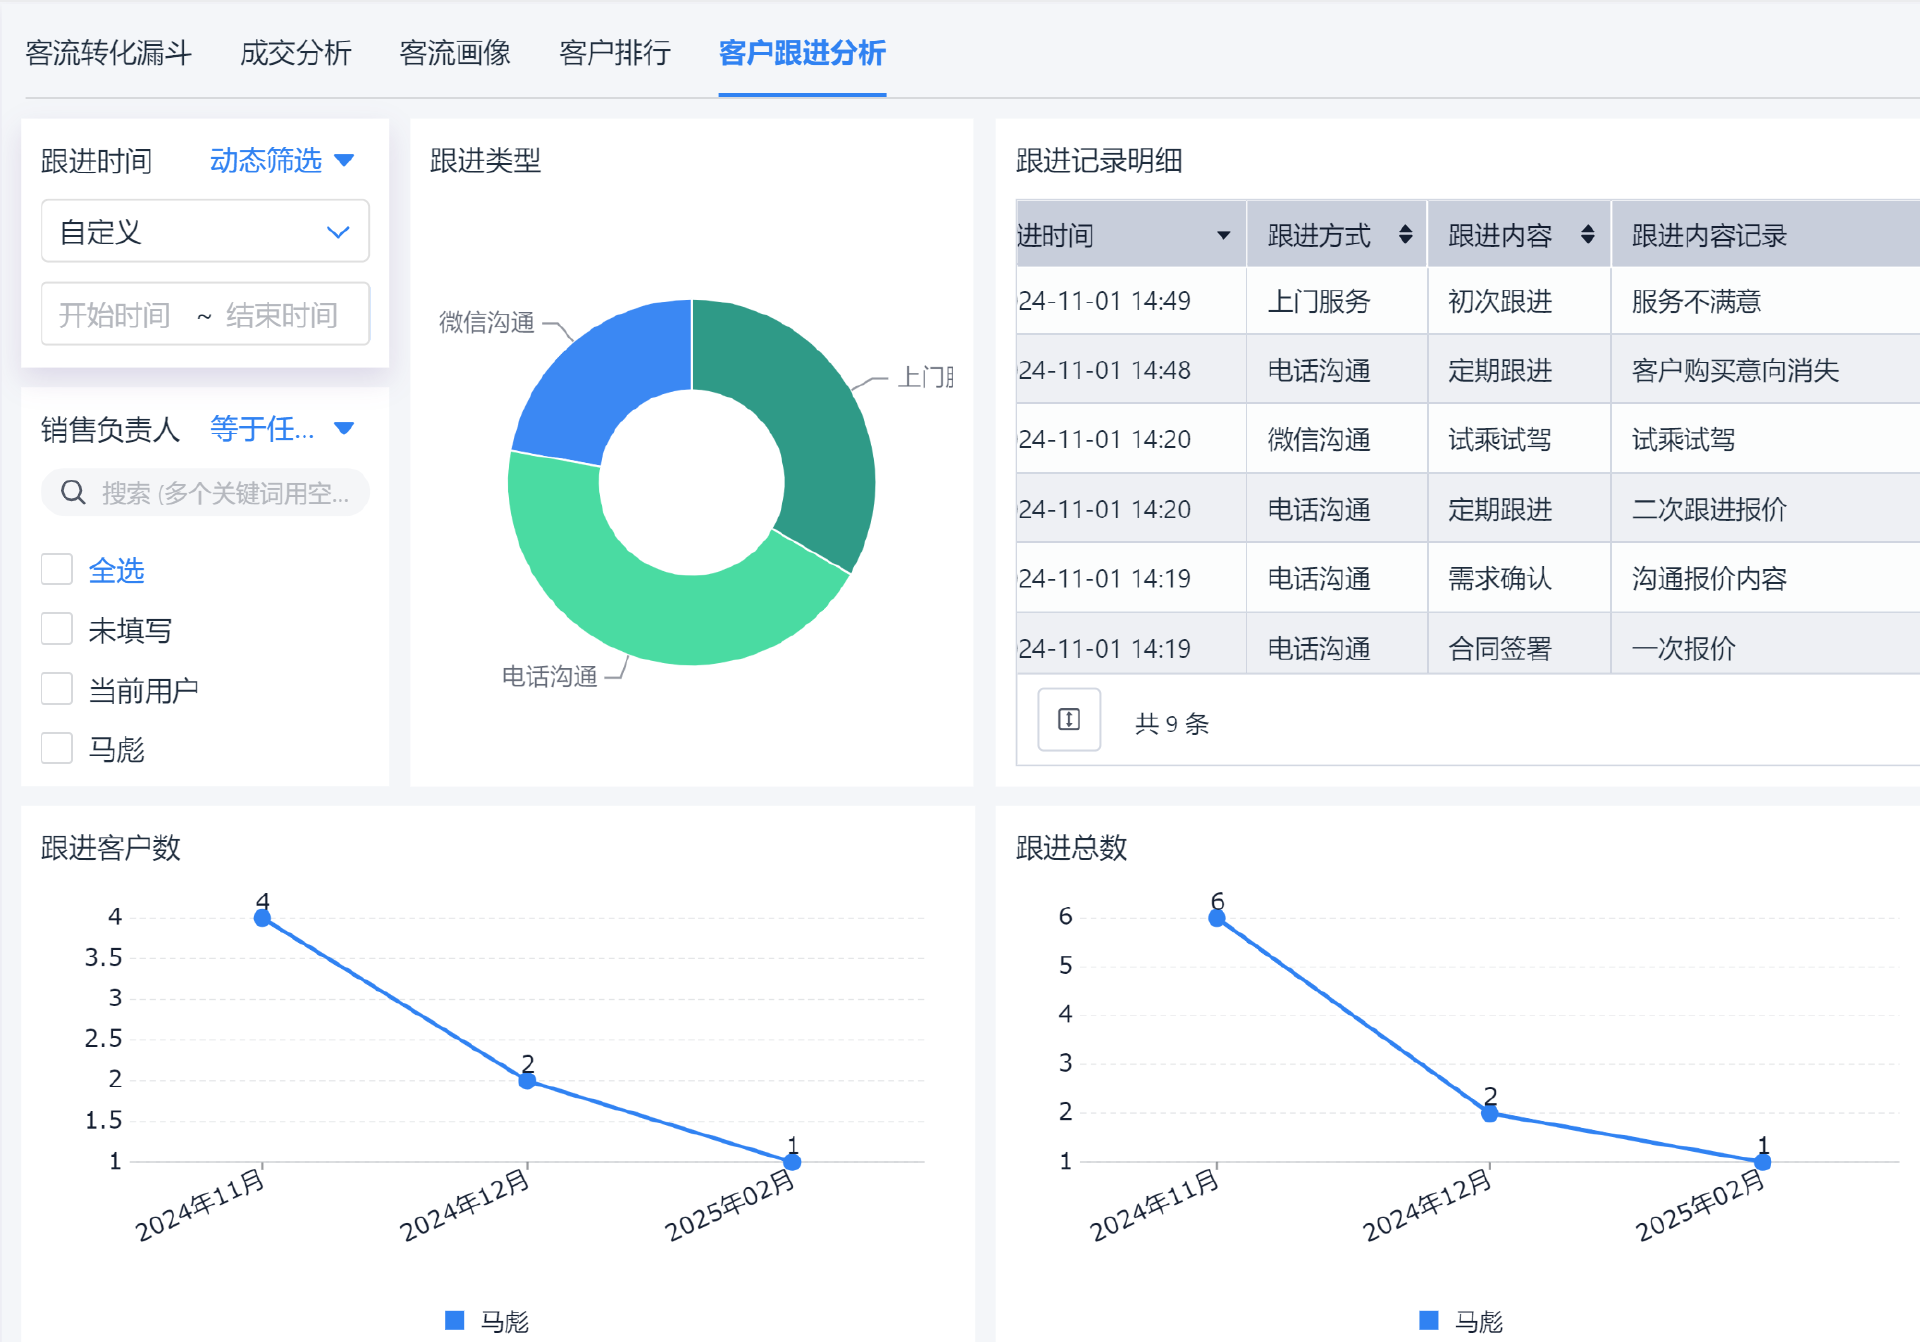Open the 动态筛选 dropdown
Image resolution: width=1920 pixels, height=1342 pixels.
(x=282, y=160)
